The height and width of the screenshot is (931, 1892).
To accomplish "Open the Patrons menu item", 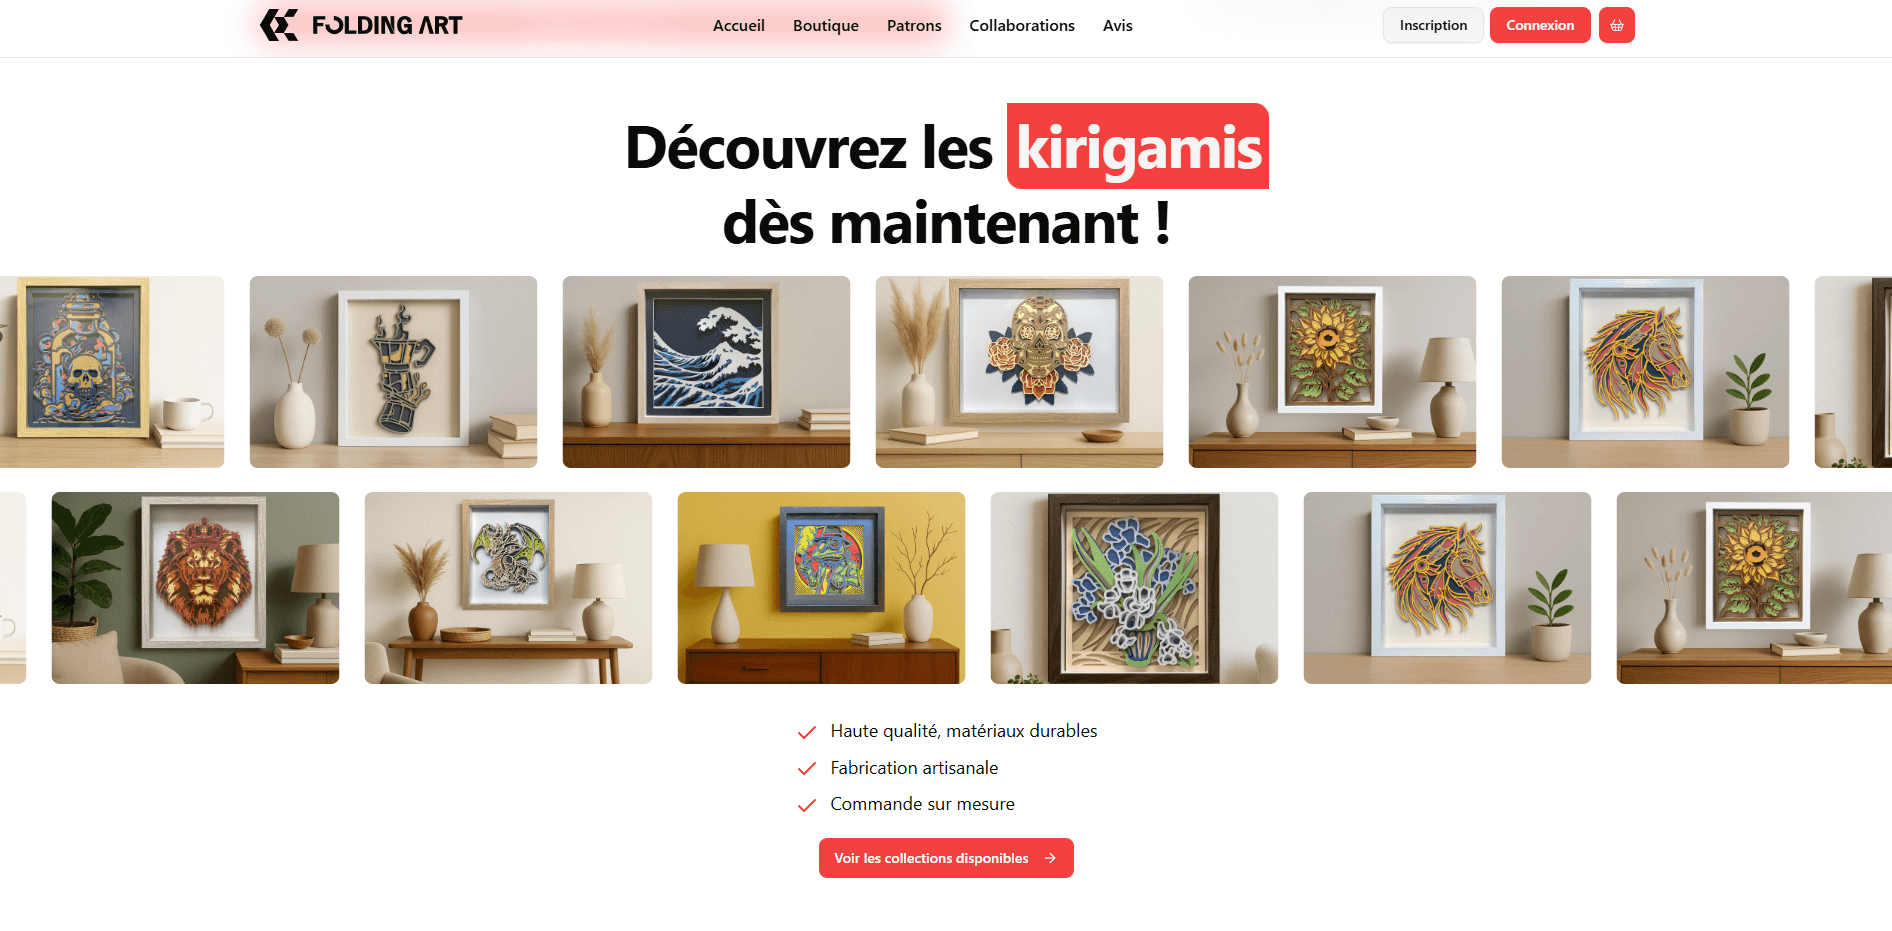I will (x=914, y=26).
